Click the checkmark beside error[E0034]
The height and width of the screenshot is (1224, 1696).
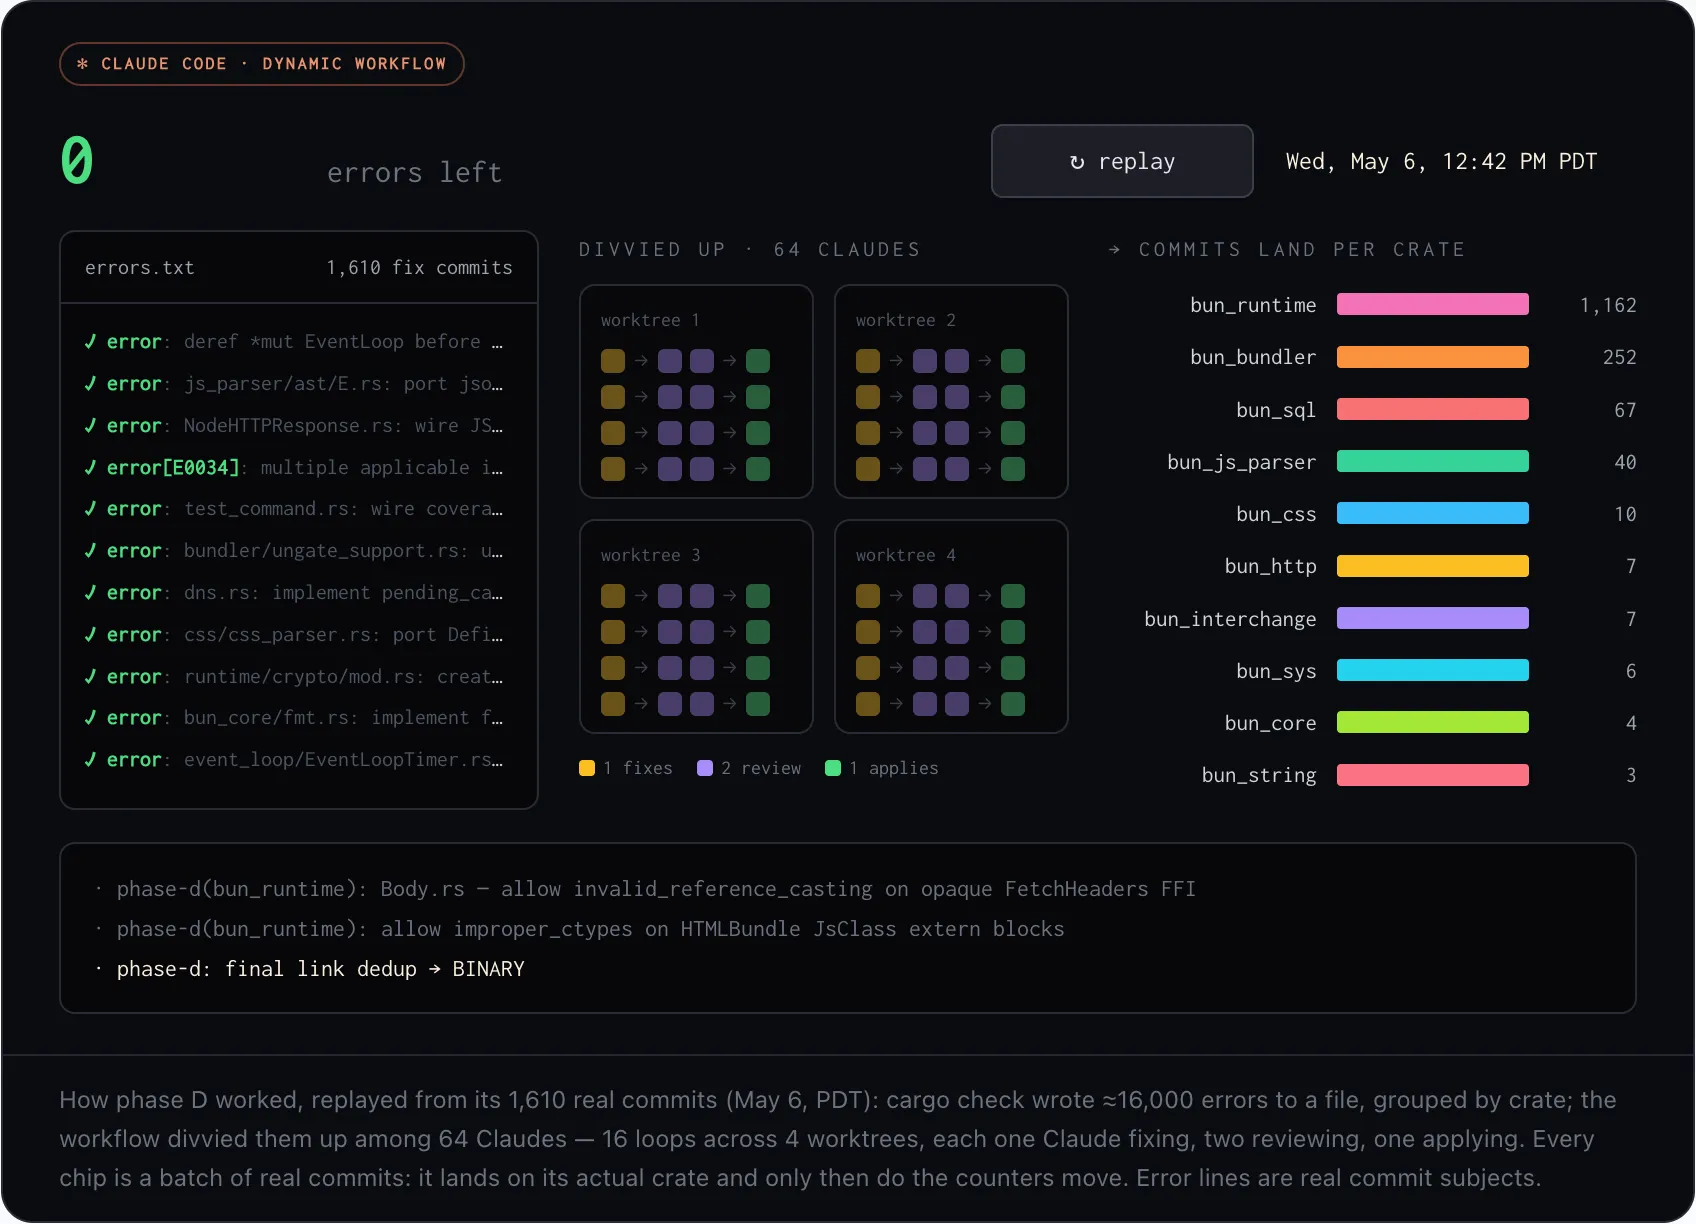pos(91,468)
